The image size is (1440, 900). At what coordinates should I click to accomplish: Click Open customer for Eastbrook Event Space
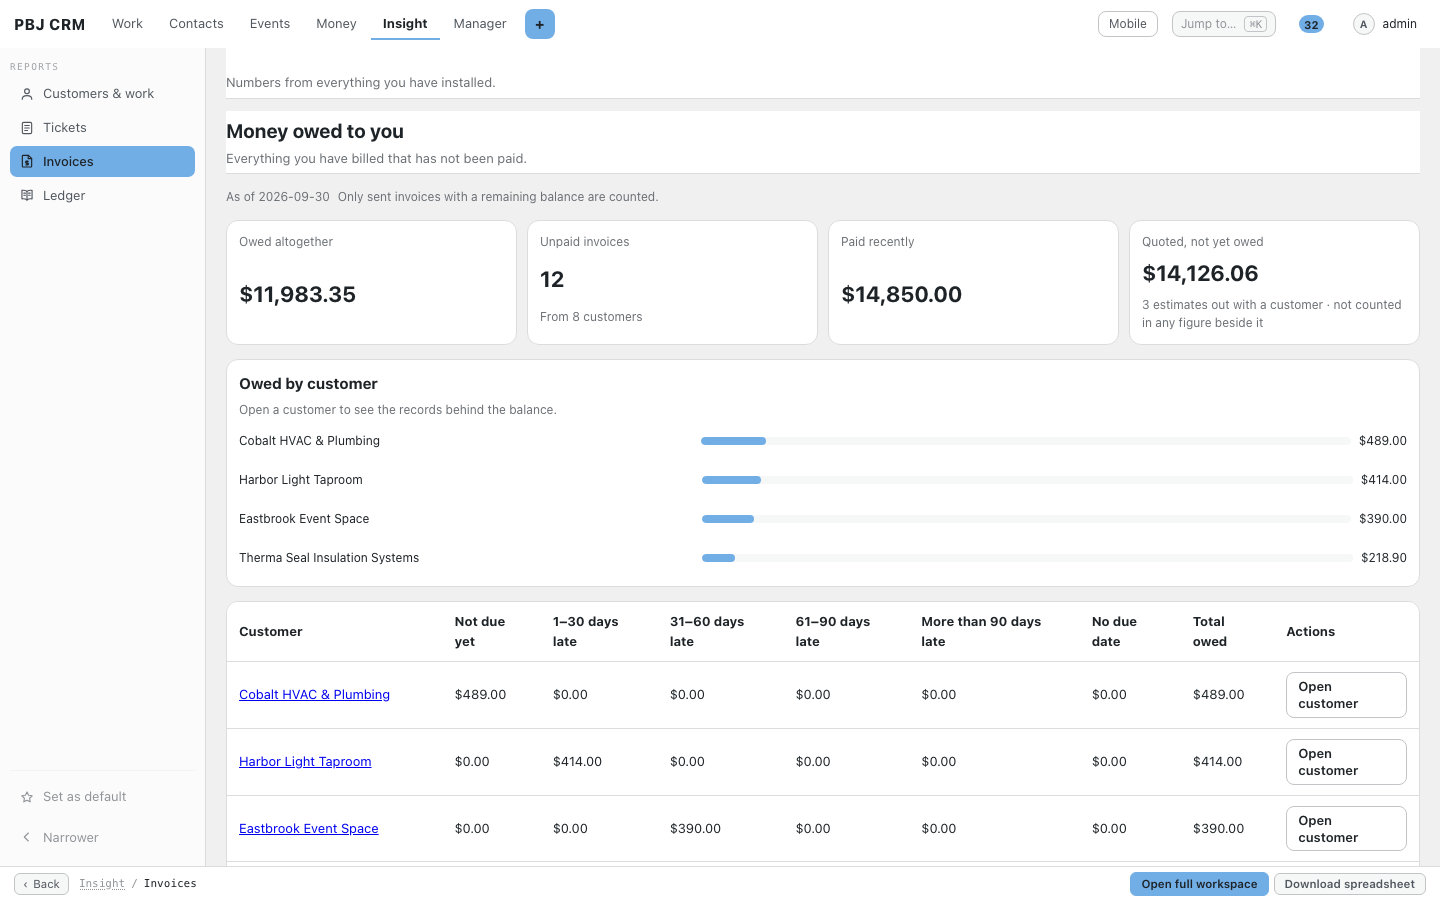tap(1346, 829)
